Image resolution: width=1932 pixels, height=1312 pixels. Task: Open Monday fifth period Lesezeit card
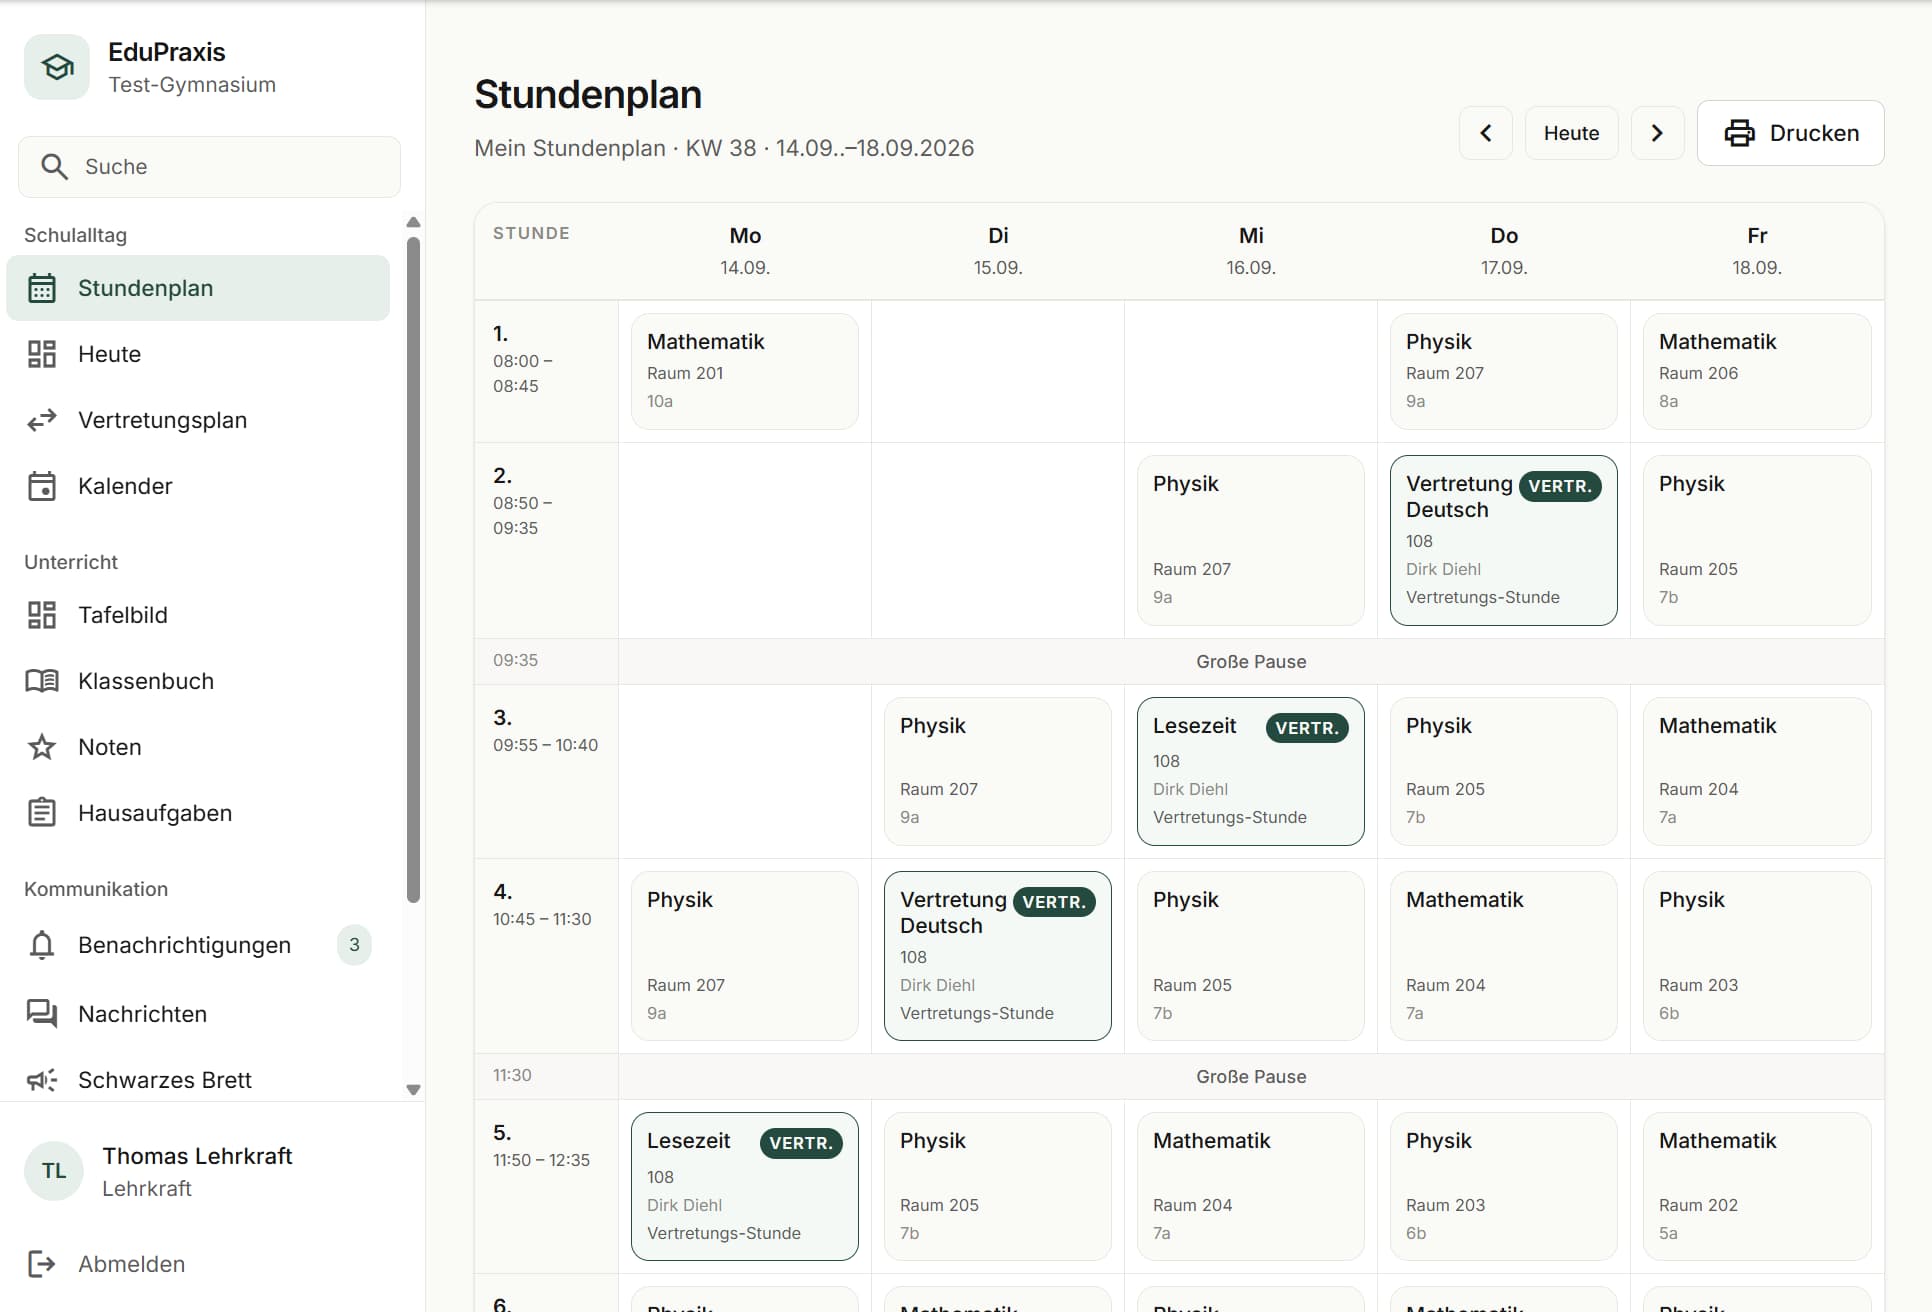tap(745, 1187)
